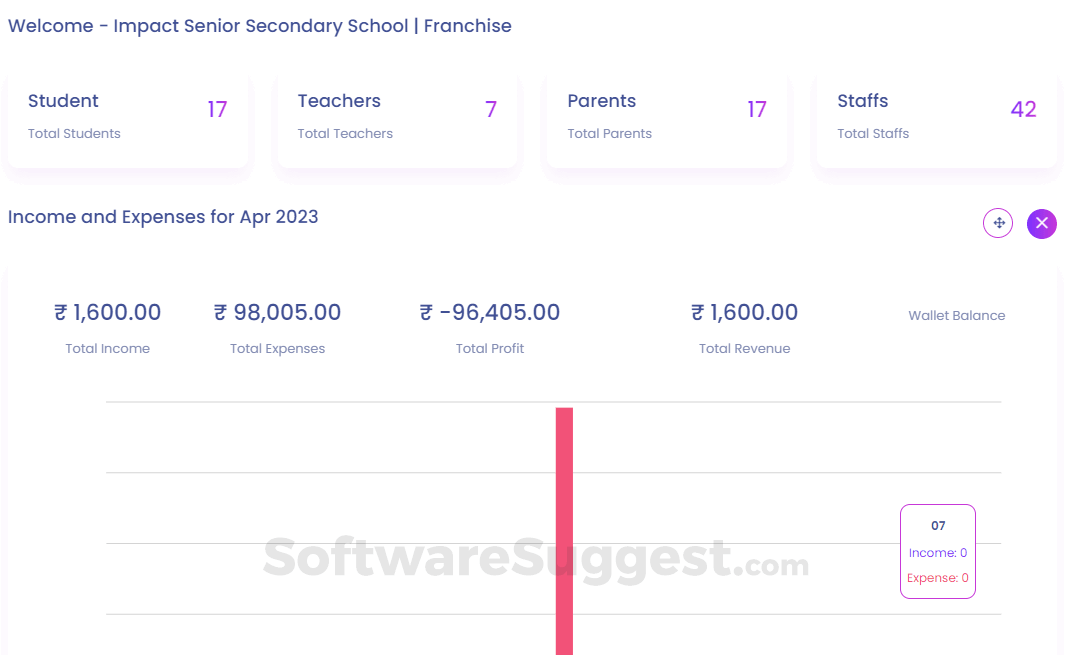Select the Wallet Balance label
1071x655 pixels.
pos(956,315)
